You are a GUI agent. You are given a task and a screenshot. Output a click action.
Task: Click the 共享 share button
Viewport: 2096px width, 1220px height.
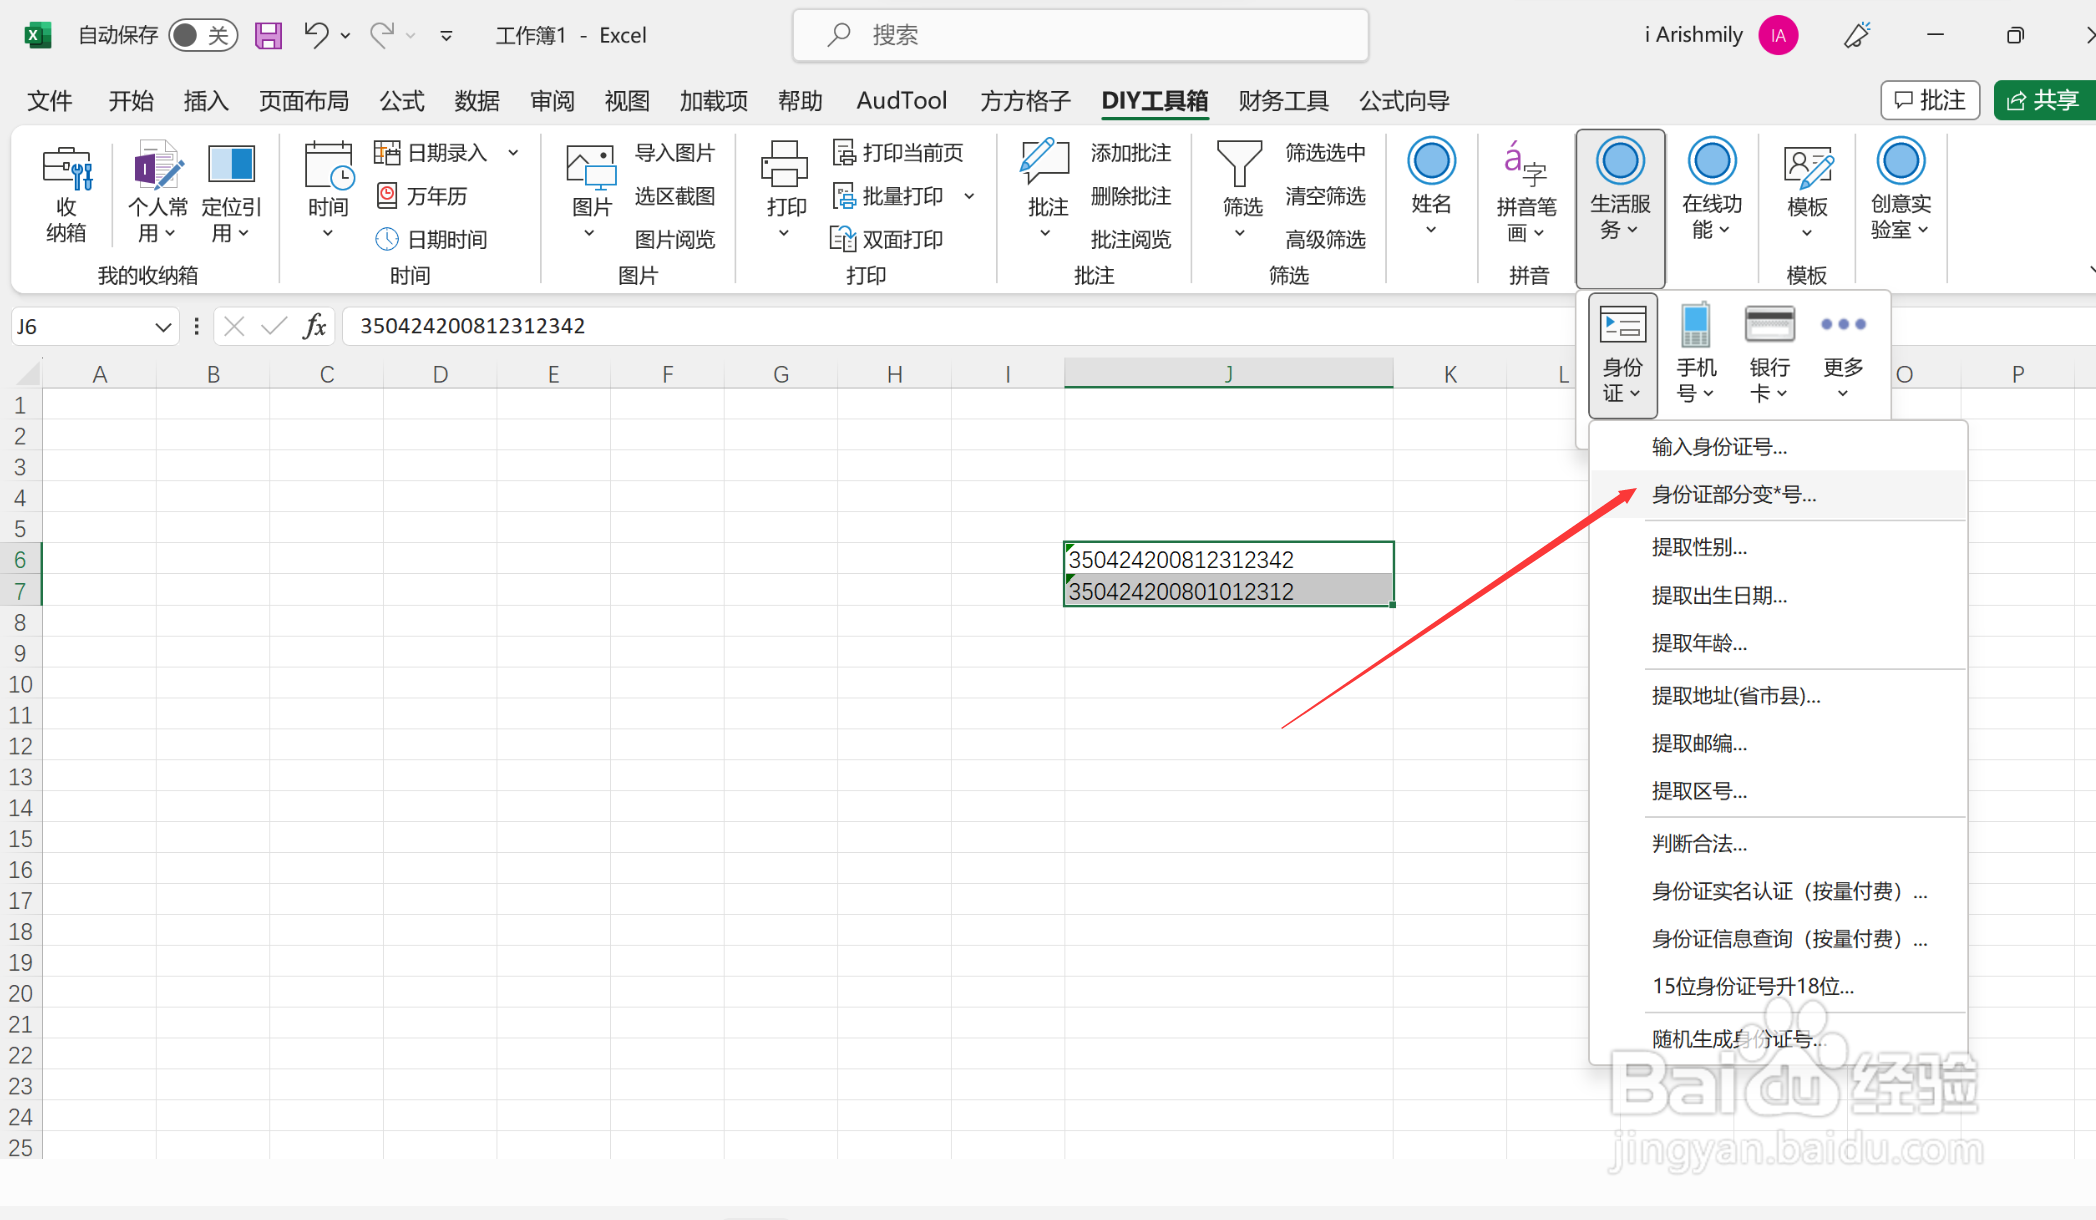(2043, 100)
